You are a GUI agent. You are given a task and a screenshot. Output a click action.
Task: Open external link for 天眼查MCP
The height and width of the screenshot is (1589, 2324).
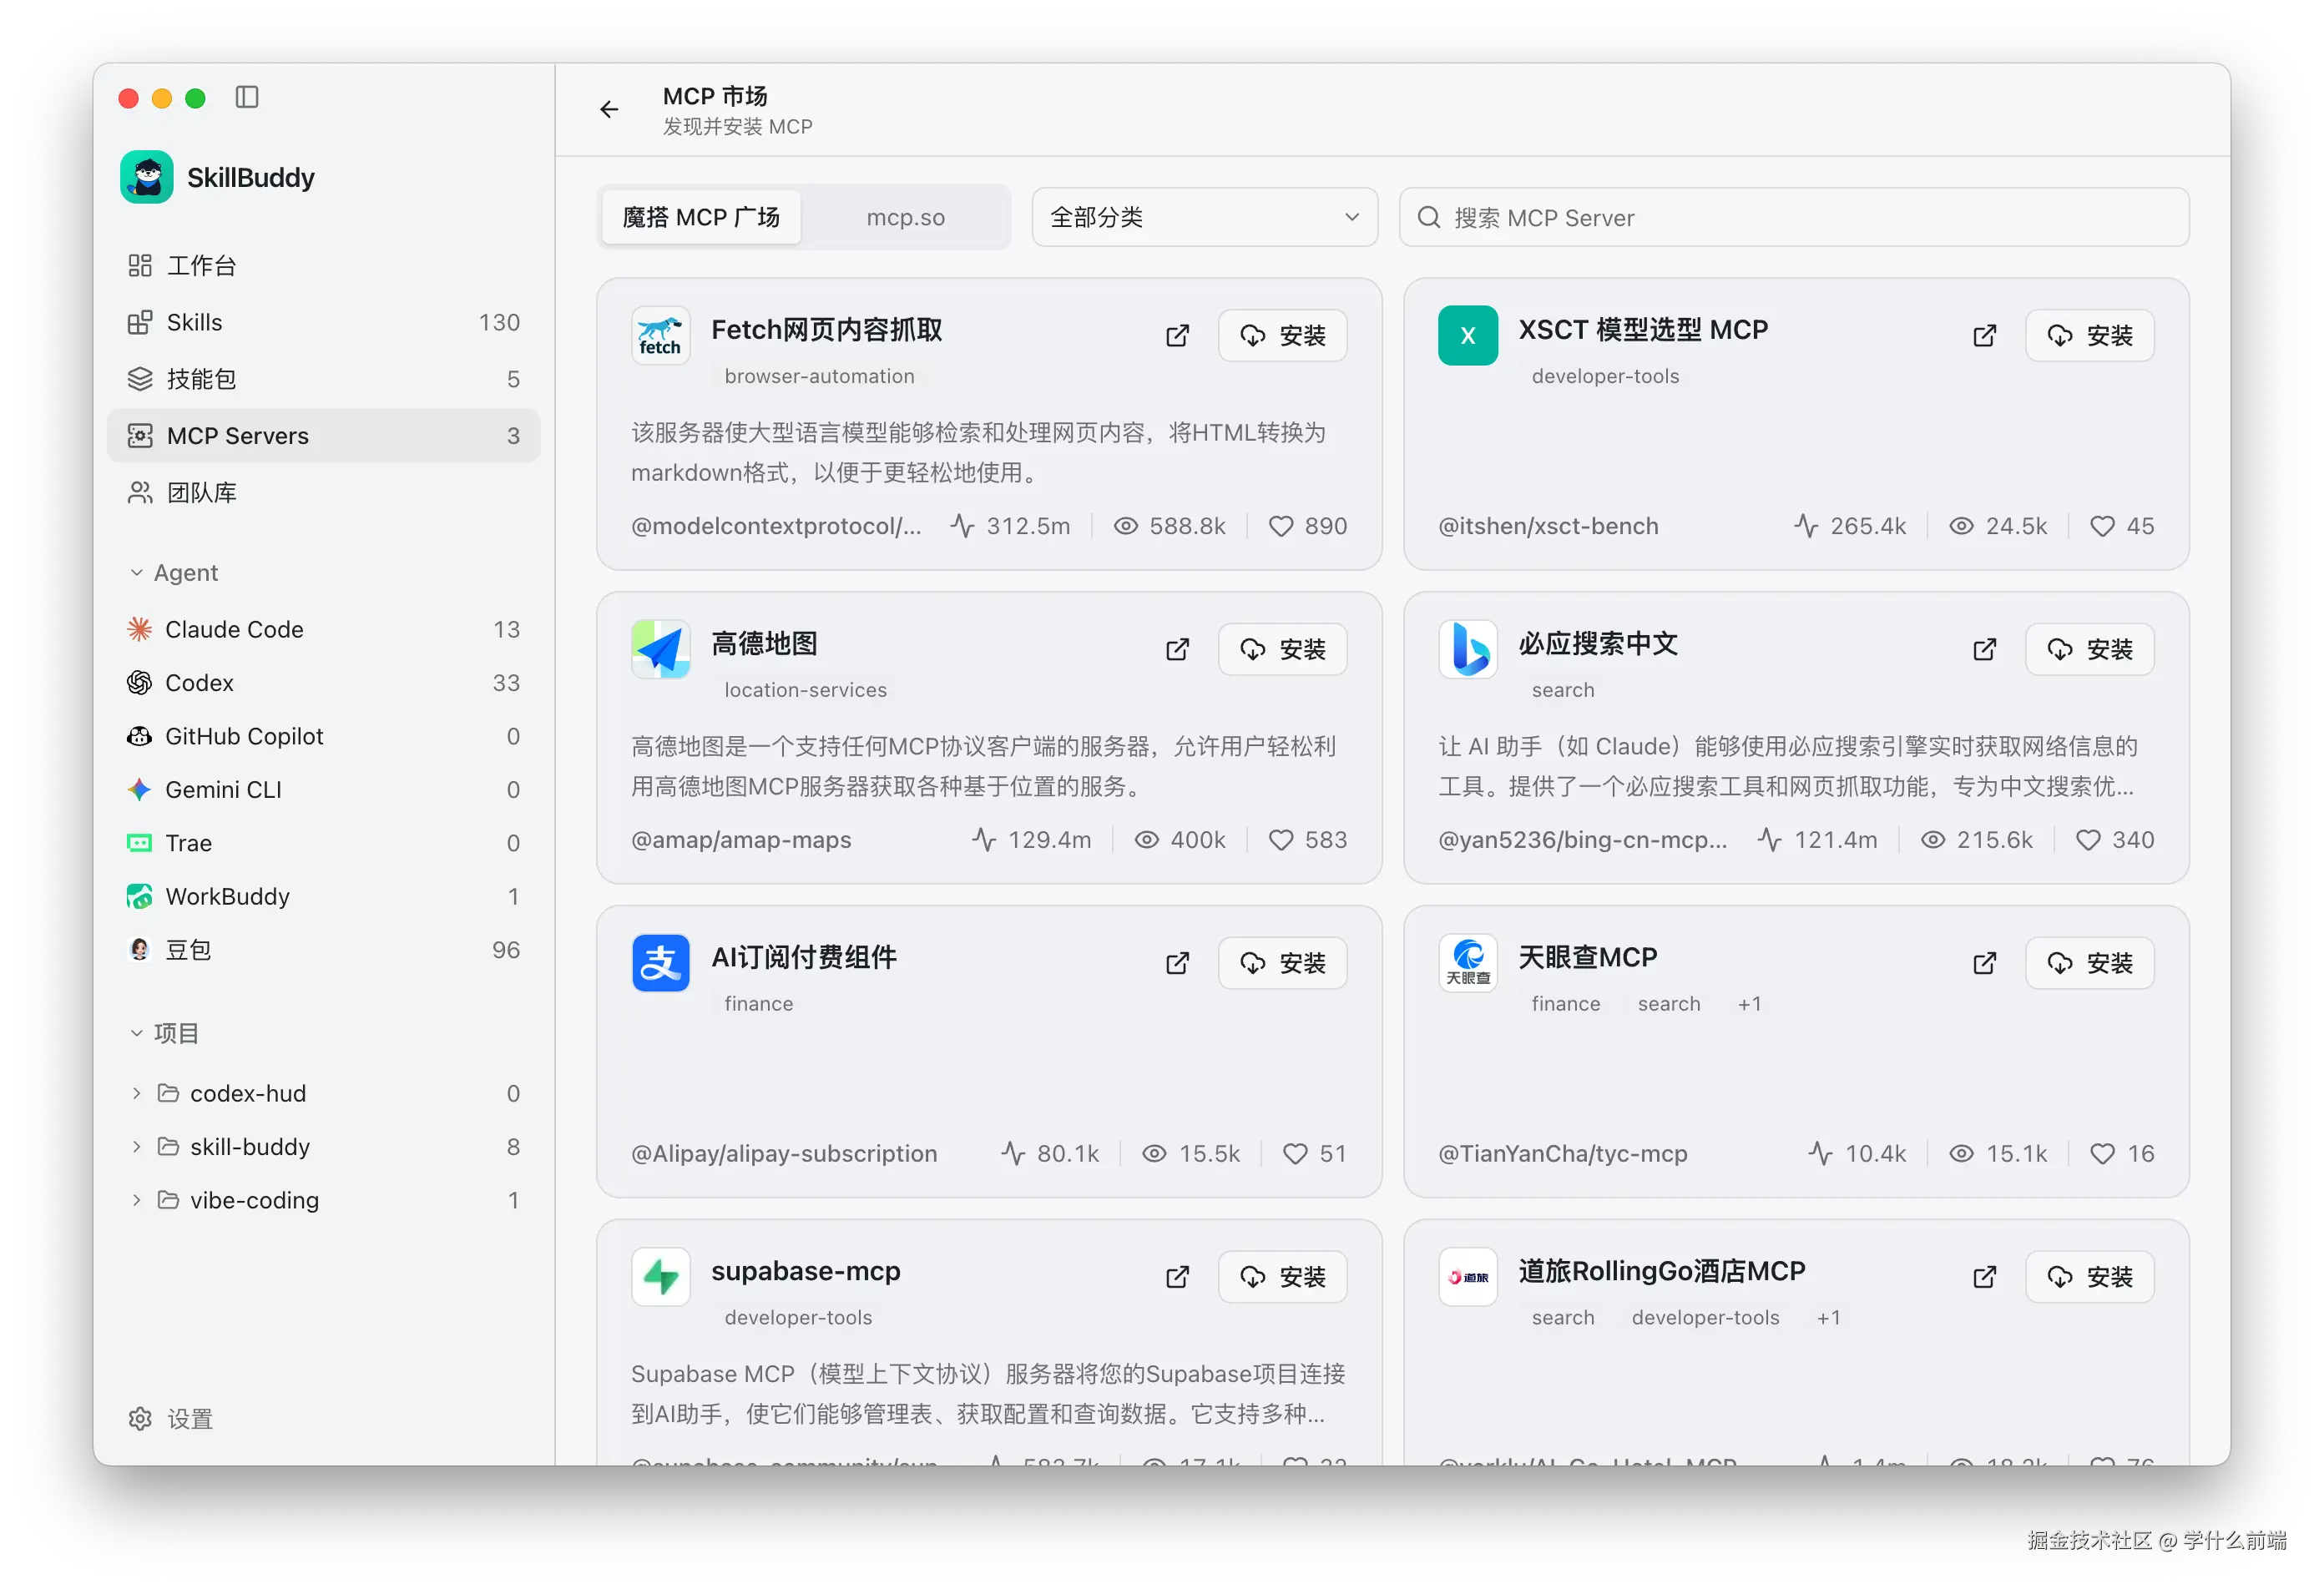[1985, 963]
